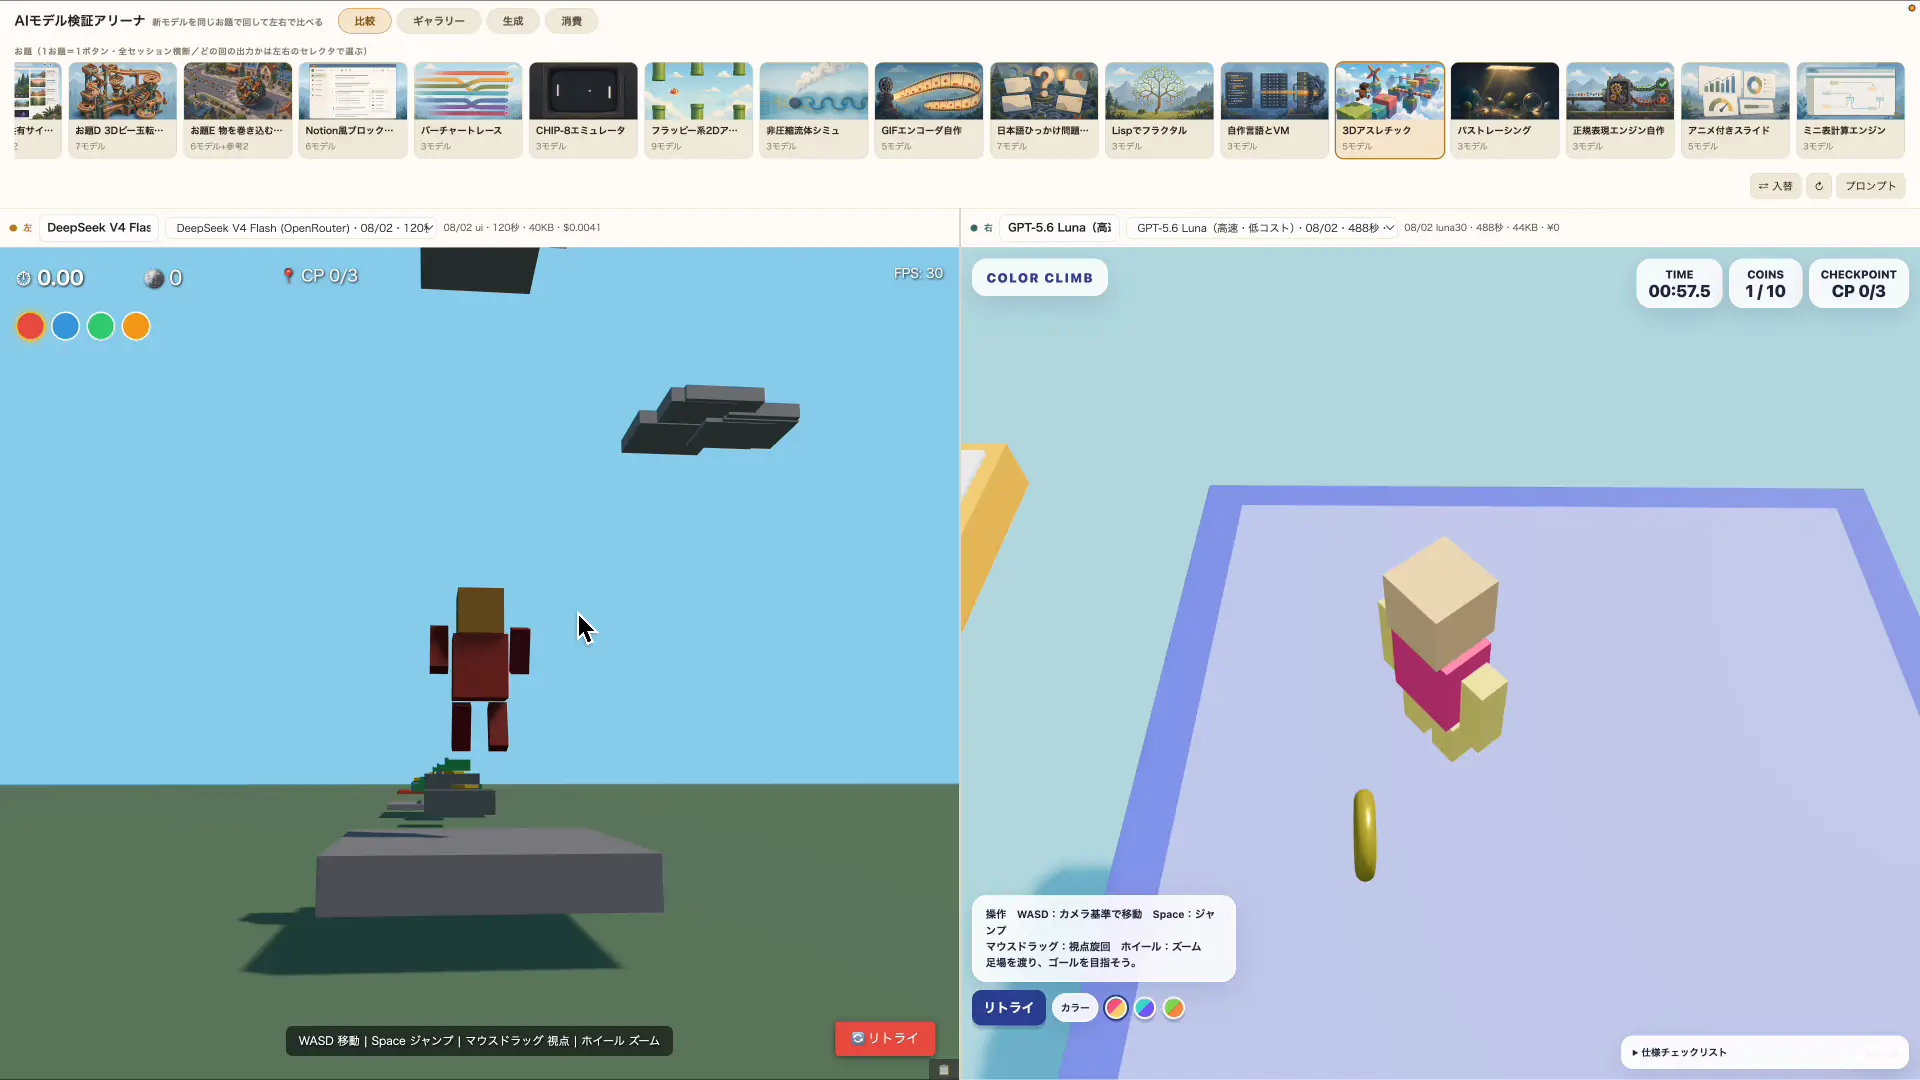Open the 消費 tab

click(x=572, y=21)
